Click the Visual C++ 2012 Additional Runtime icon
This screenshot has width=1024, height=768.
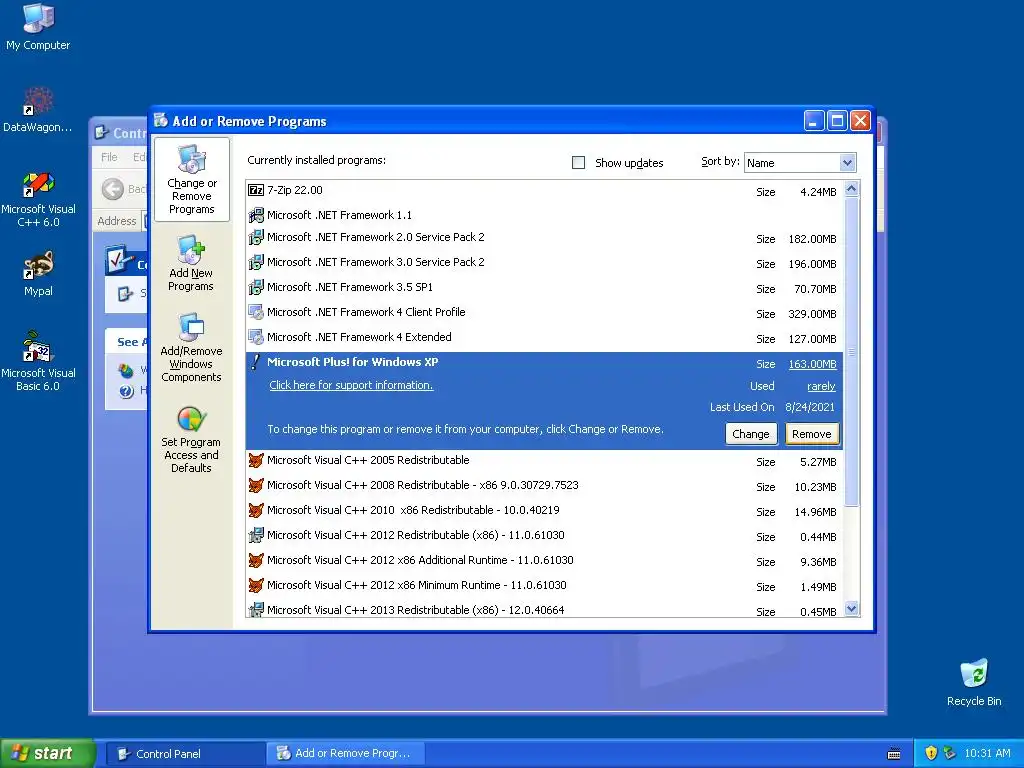256,560
